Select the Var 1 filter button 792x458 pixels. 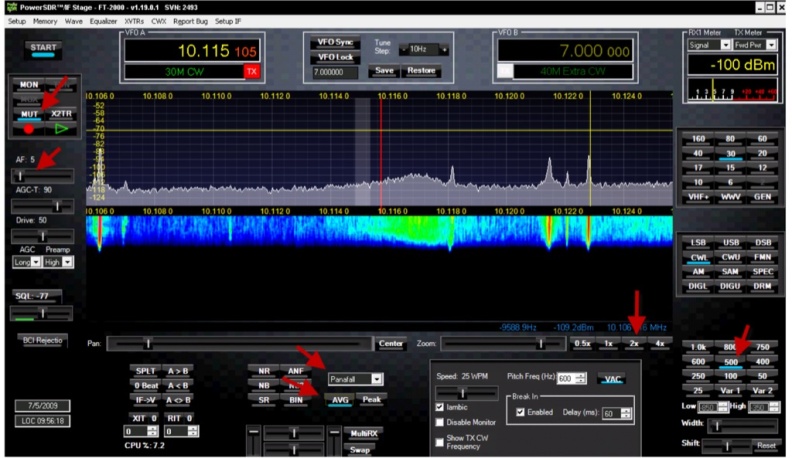point(730,391)
